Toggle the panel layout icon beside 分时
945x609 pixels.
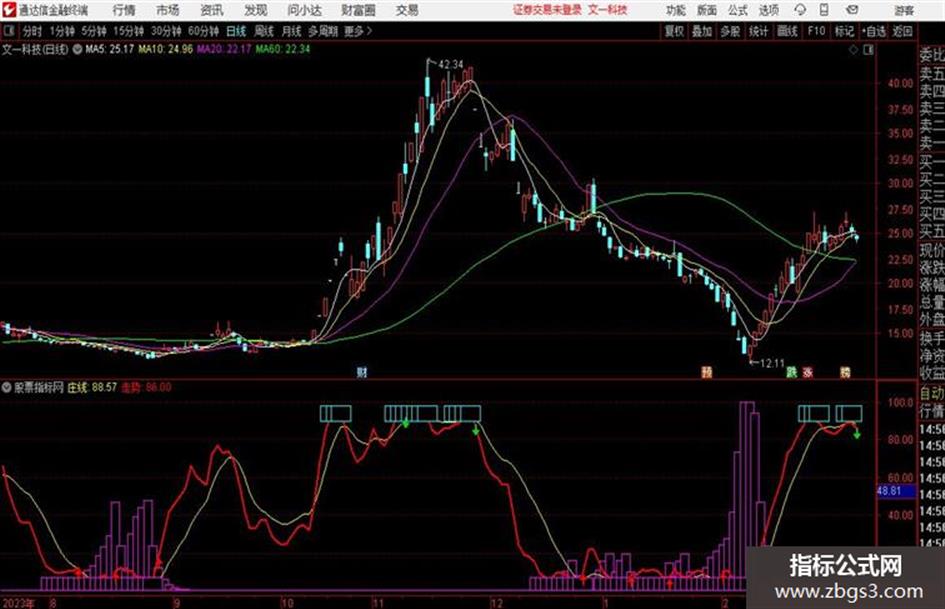tap(9, 31)
